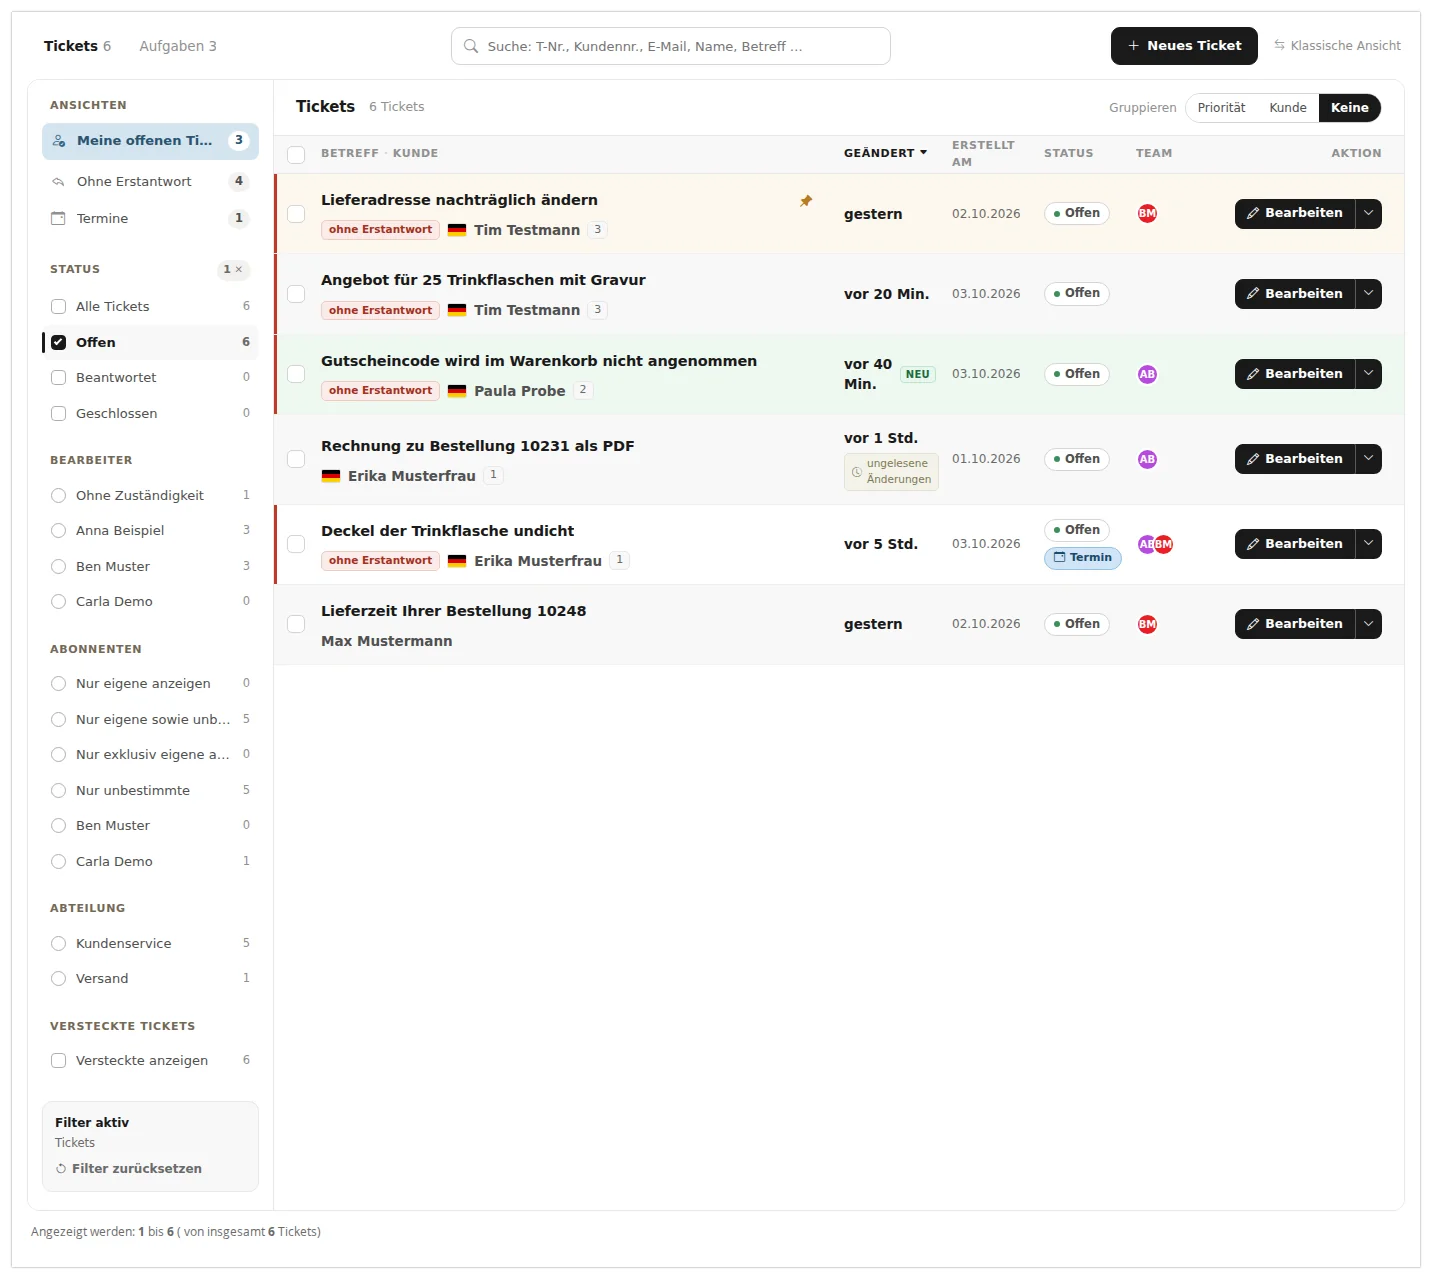Click the ticket search input field
Viewport: 1432px width, 1279px height.
671,46
